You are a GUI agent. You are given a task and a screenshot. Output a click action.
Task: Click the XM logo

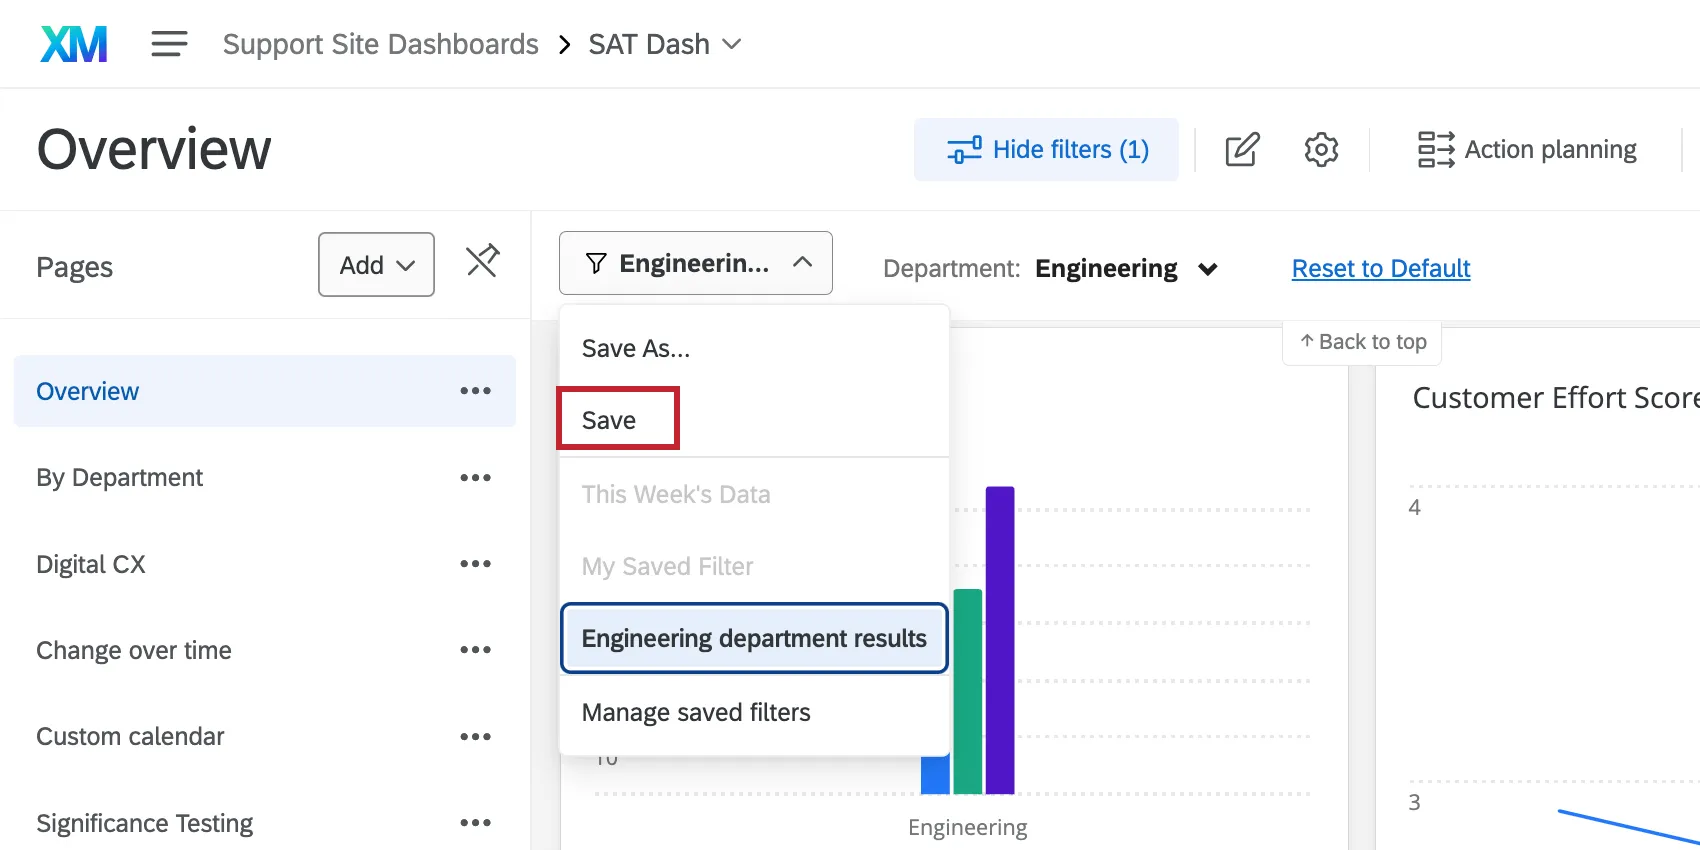coord(74,44)
